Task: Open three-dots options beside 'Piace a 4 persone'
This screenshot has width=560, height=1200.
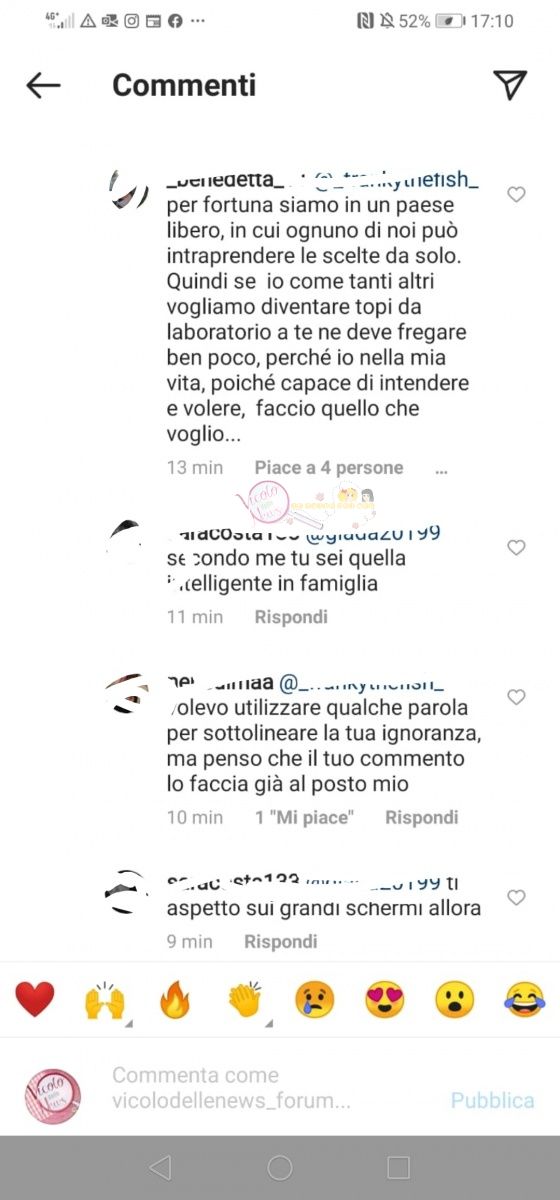Action: [442, 469]
